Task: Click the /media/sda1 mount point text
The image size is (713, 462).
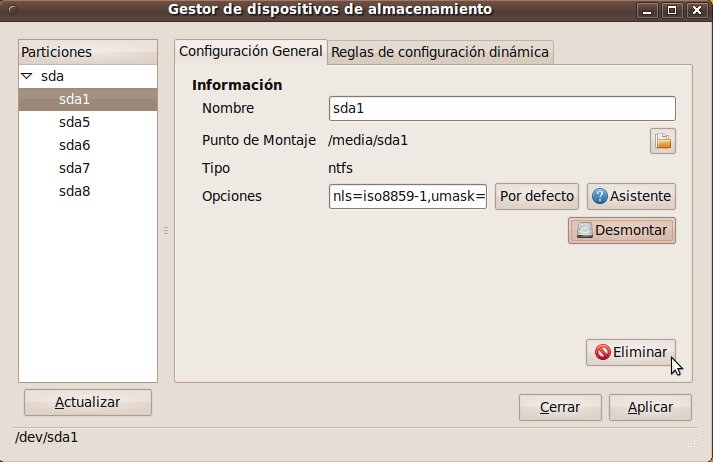Action: coord(368,140)
